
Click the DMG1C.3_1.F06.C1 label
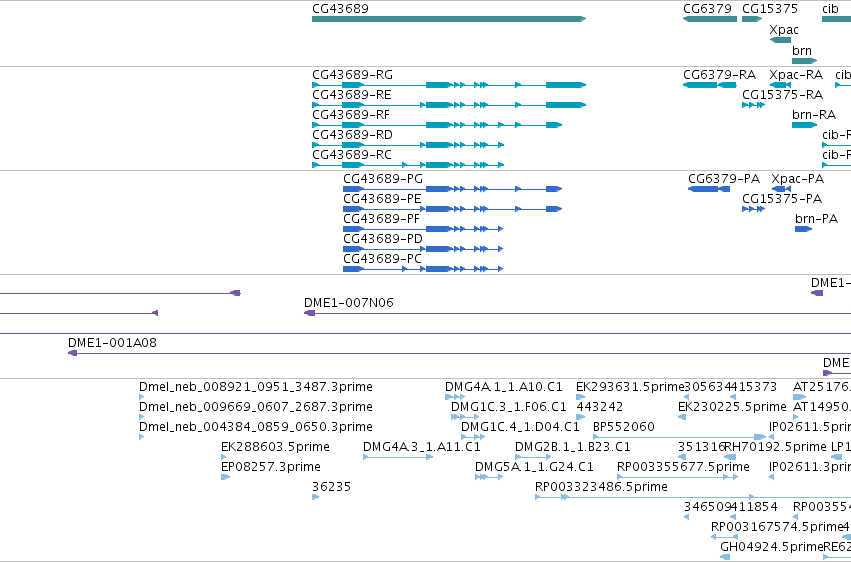(x=509, y=407)
